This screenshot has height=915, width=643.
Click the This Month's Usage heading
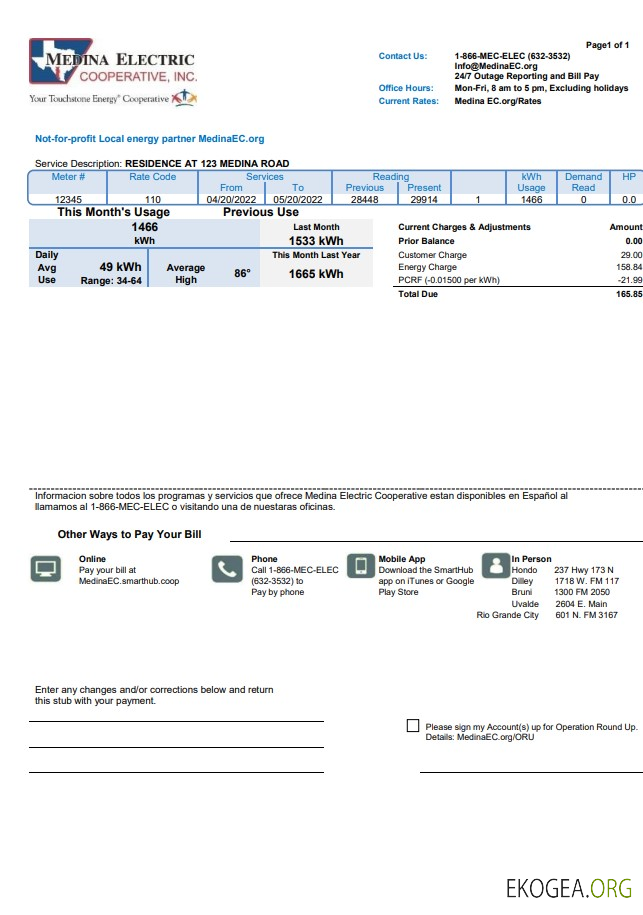(x=114, y=212)
